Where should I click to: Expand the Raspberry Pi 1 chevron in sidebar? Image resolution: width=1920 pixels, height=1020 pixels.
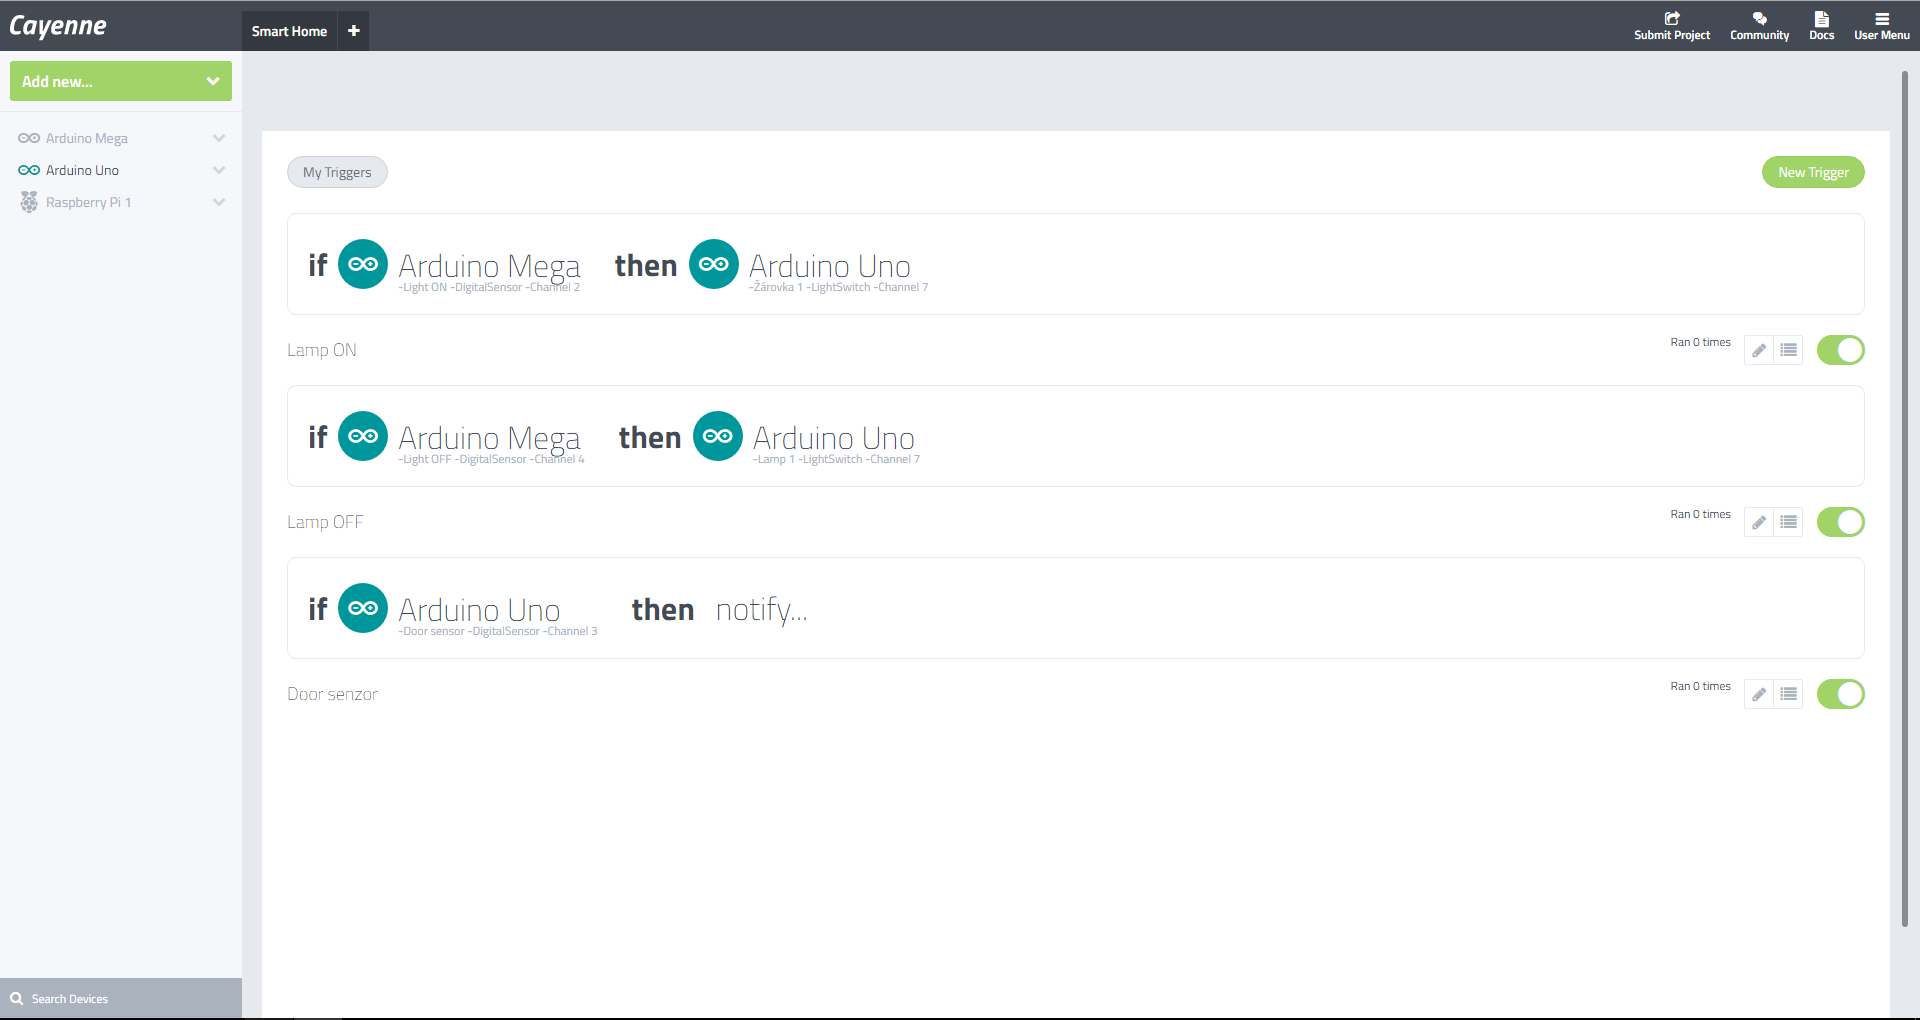coord(219,202)
